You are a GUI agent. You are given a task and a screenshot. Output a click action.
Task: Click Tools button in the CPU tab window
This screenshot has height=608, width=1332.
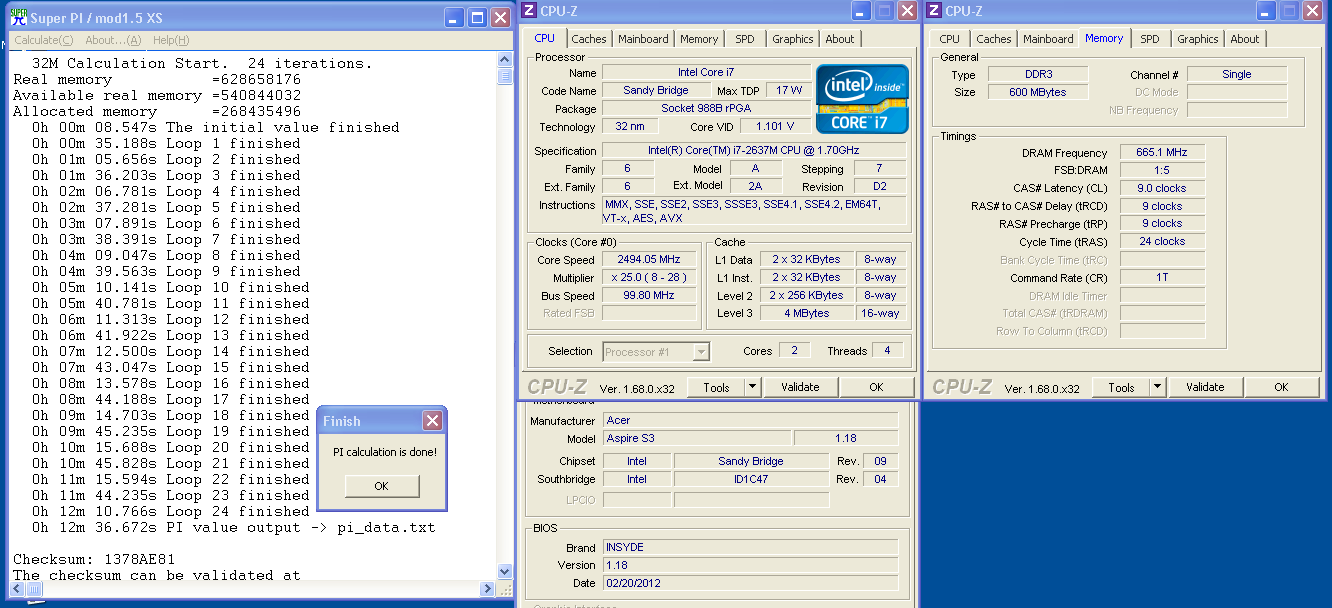tap(716, 387)
